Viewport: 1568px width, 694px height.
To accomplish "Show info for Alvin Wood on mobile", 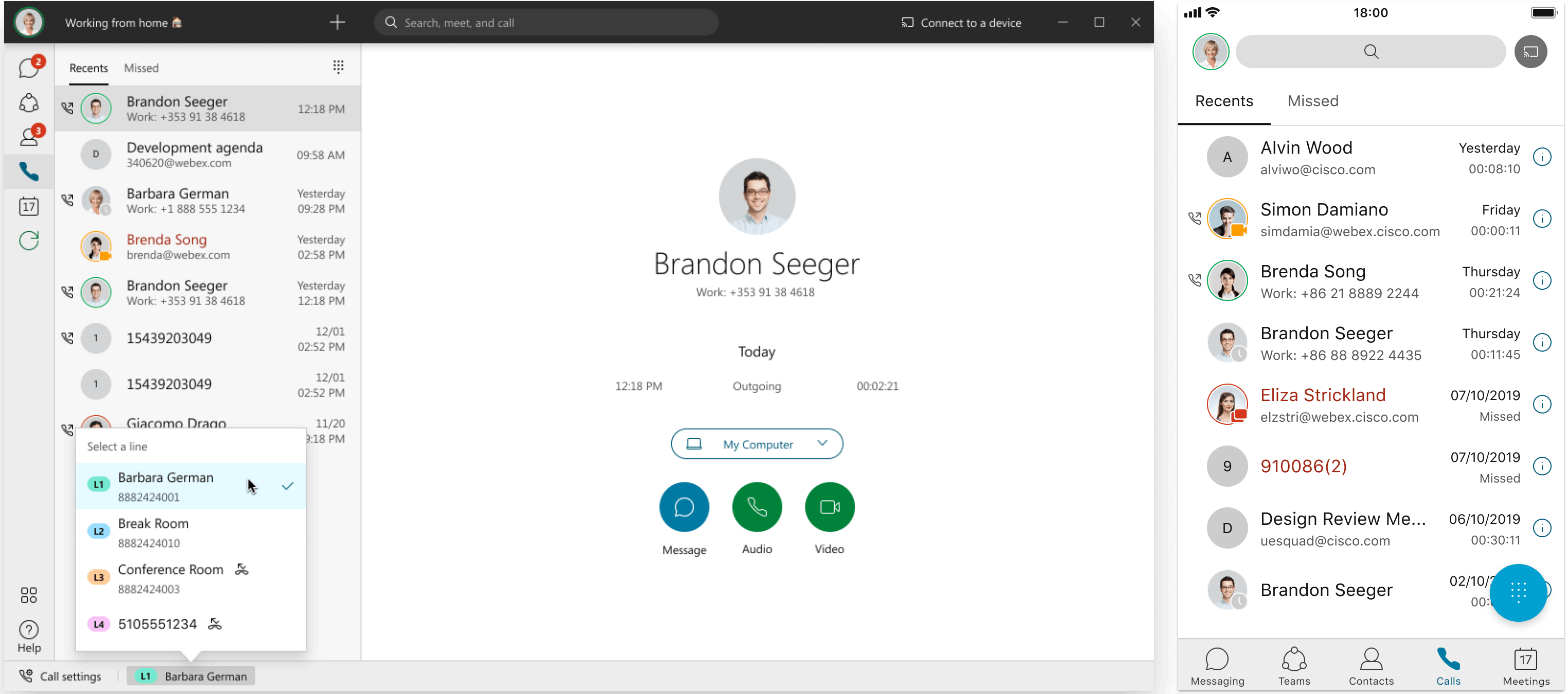I will (1542, 157).
